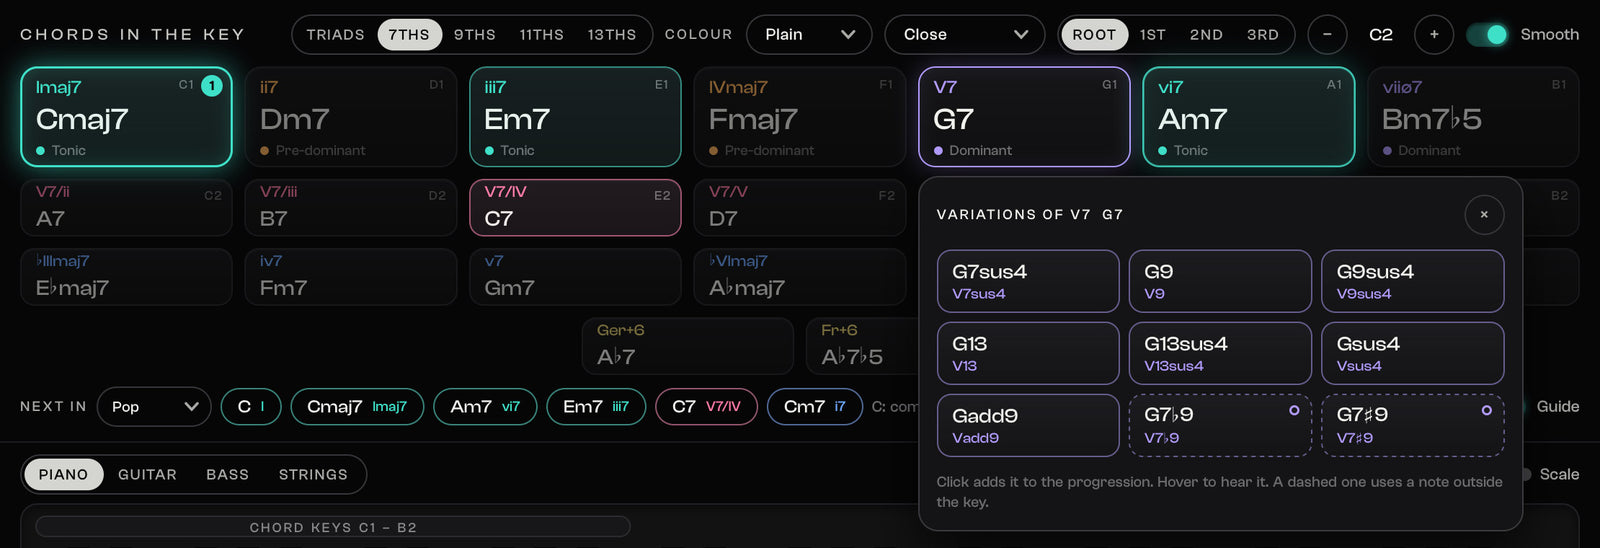This screenshot has width=1600, height=548.
Task: Click the B7 V7/iii card
Action: 350,208
